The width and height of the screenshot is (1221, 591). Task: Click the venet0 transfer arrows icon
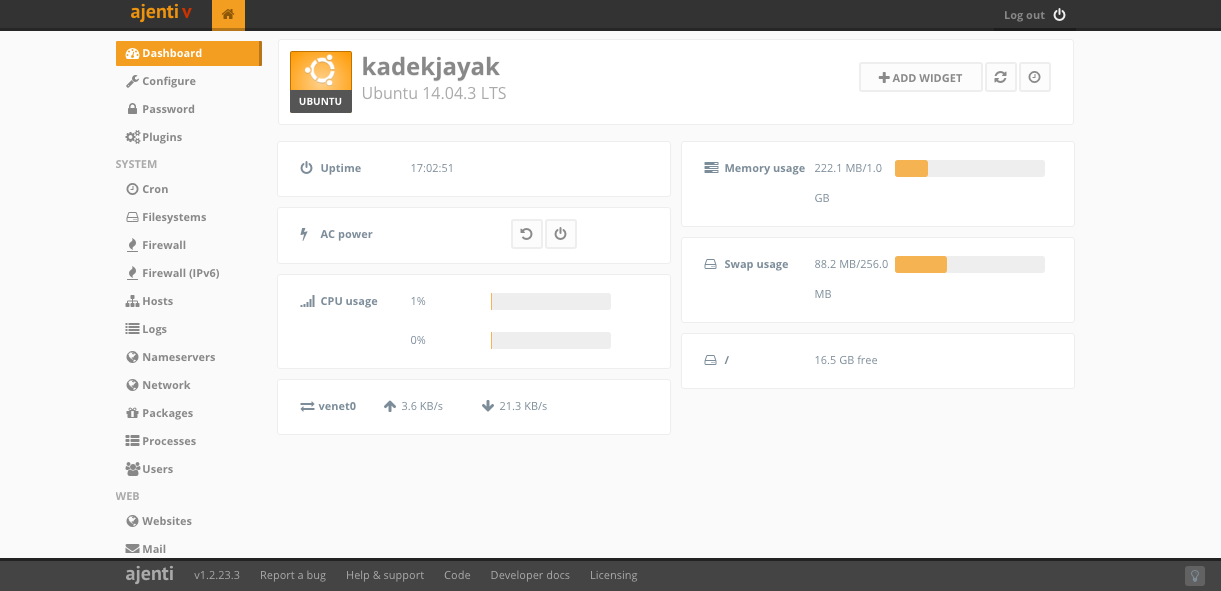(x=307, y=407)
